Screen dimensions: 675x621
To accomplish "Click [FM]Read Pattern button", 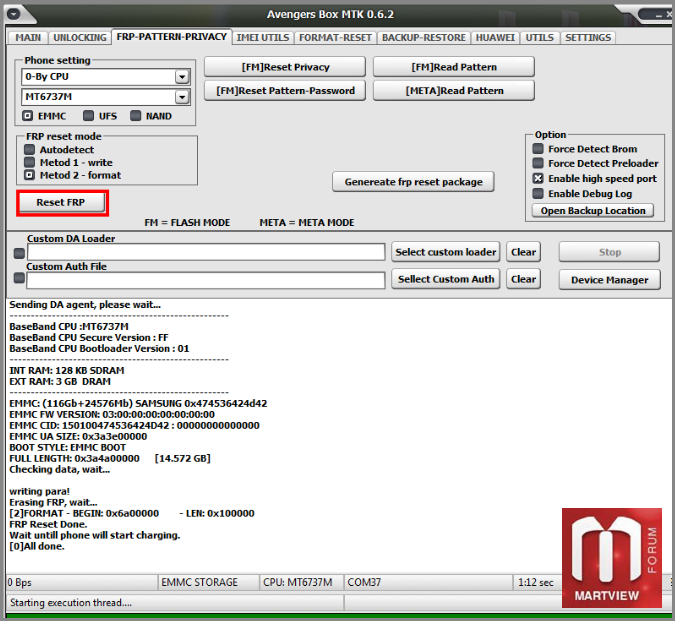I will point(454,67).
